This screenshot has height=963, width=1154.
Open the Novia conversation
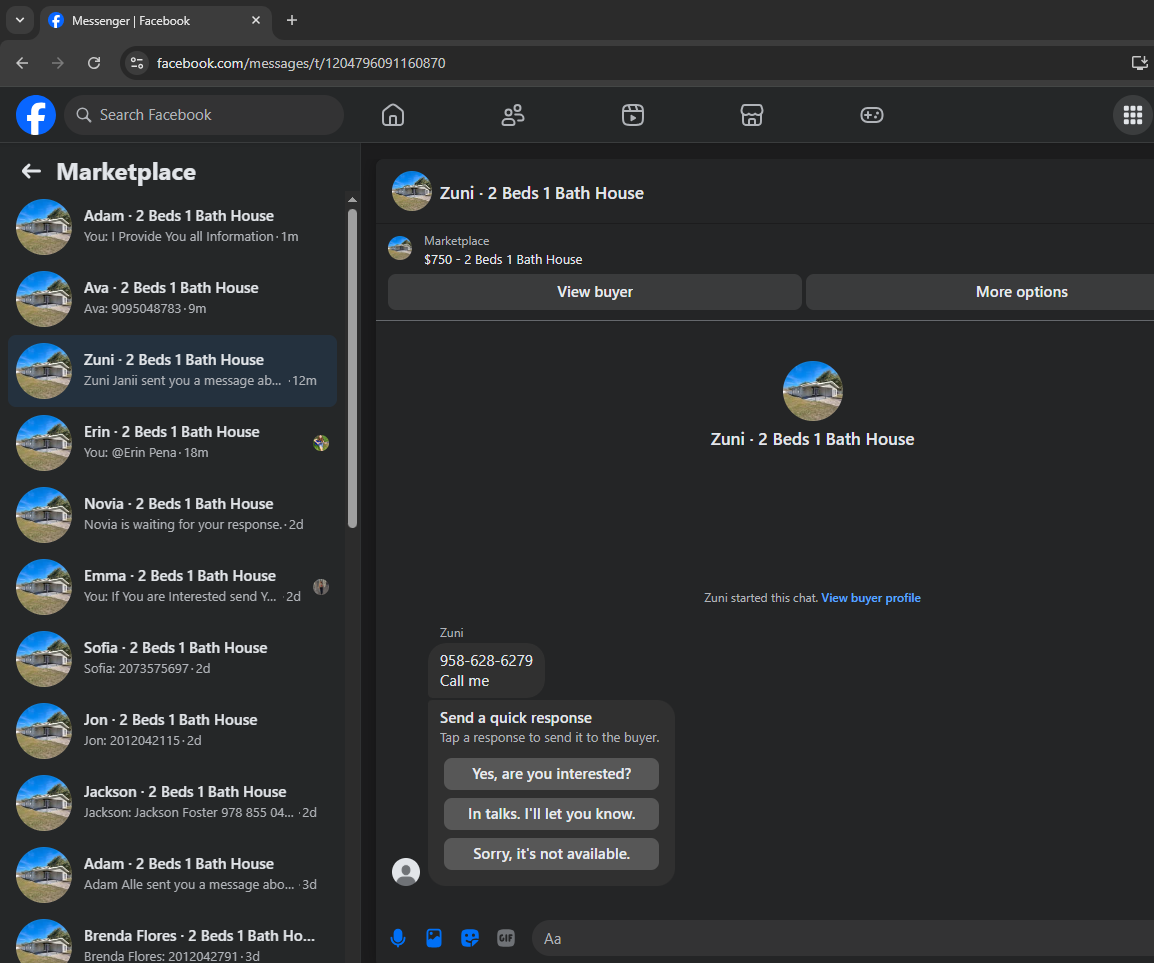pos(172,515)
